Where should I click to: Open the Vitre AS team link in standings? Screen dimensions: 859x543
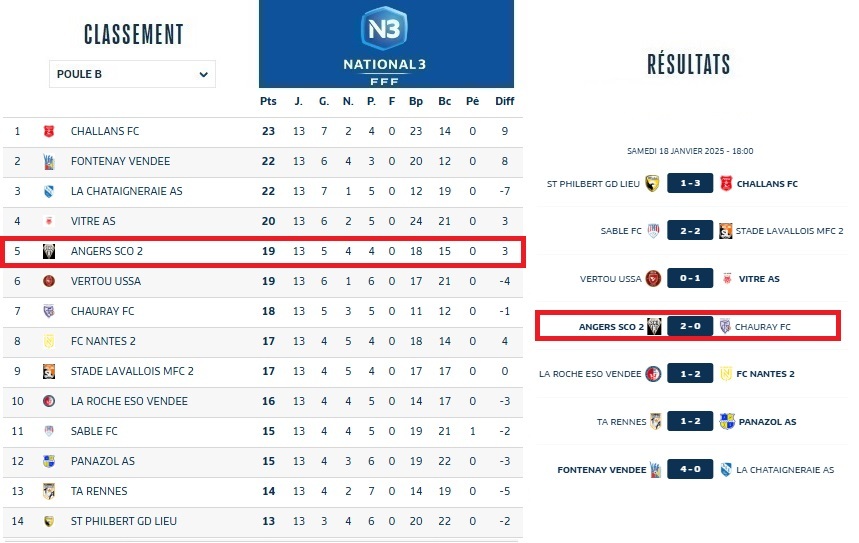click(x=93, y=221)
